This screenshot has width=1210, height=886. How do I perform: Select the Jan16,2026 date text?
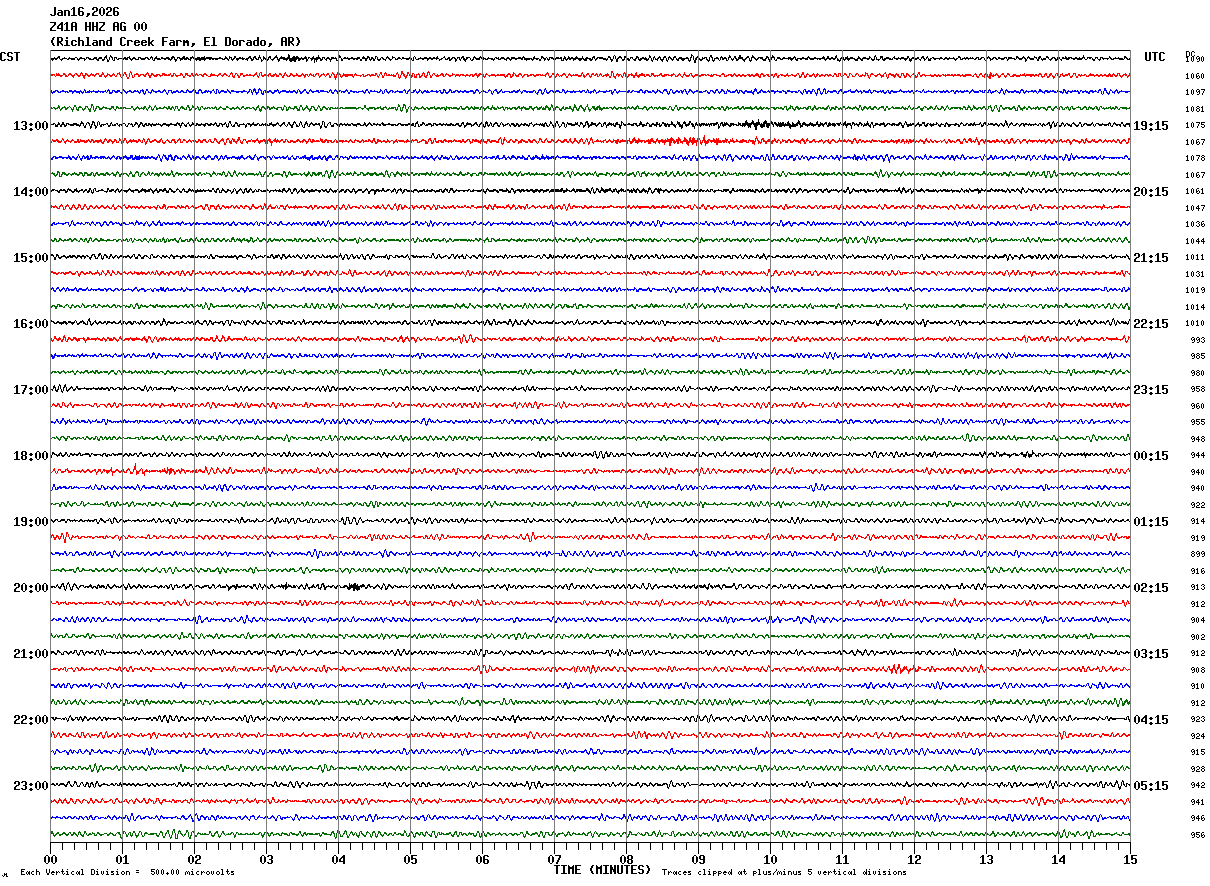(x=84, y=12)
